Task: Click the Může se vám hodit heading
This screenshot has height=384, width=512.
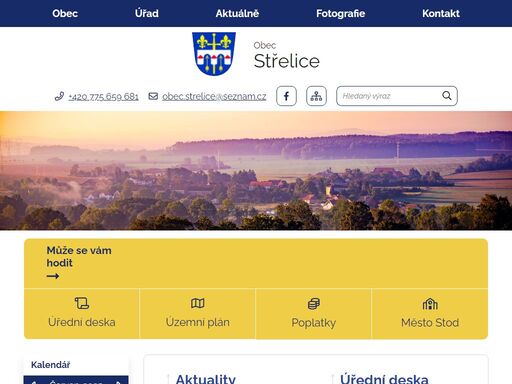Action: (x=79, y=256)
